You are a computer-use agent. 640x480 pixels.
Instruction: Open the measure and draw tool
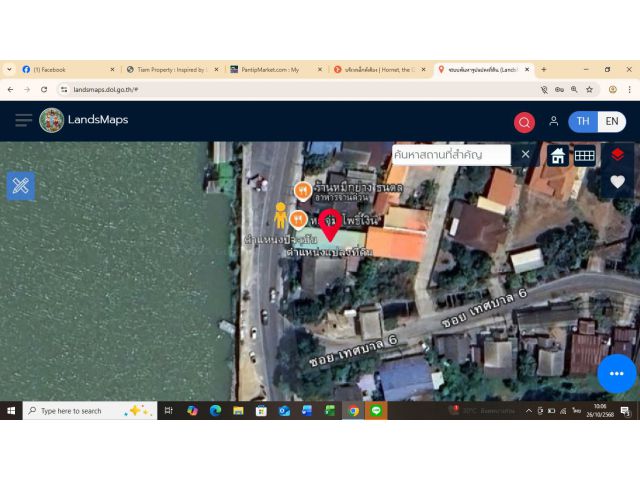pos(20,186)
